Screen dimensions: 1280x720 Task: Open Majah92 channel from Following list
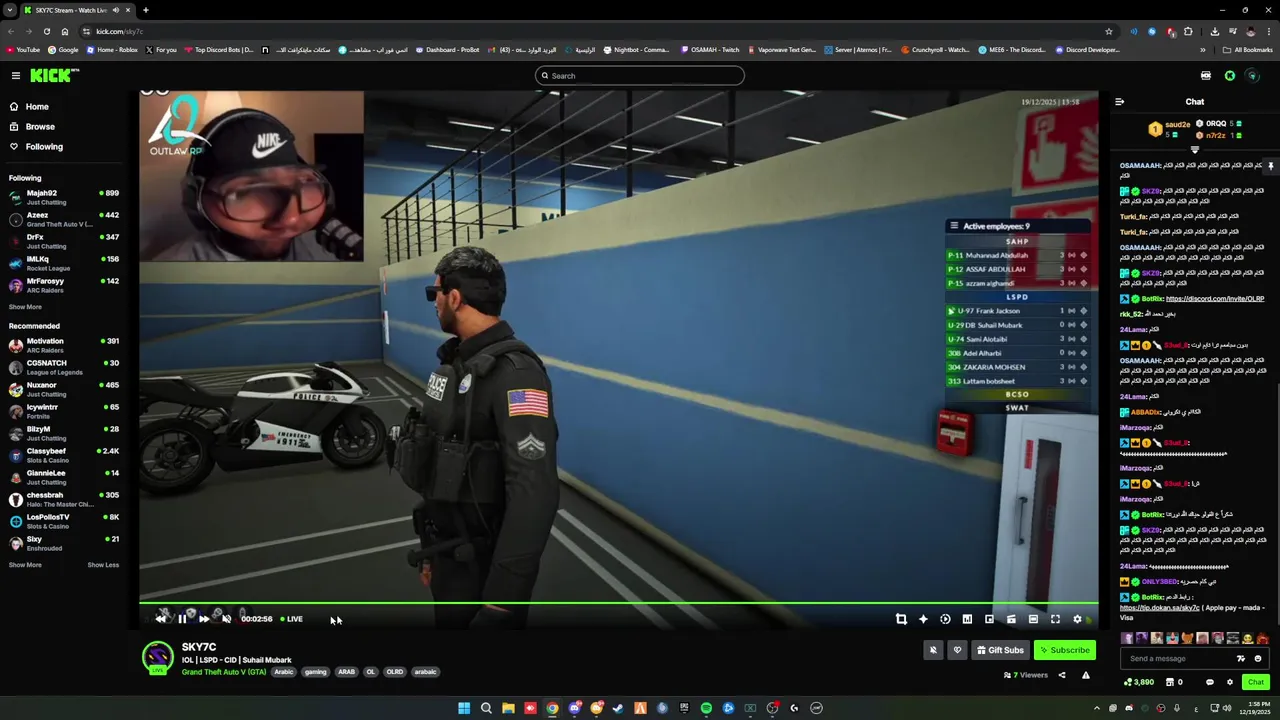click(64, 197)
